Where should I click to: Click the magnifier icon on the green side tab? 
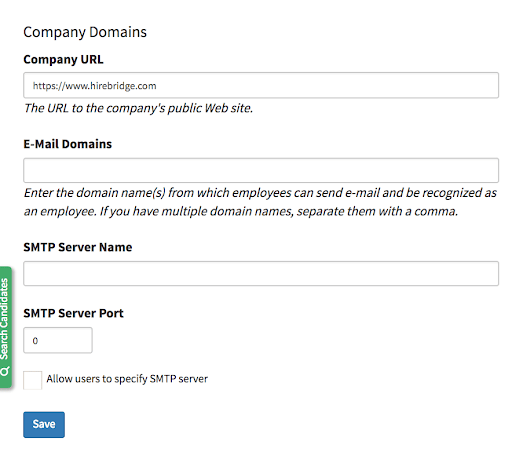click(5, 371)
